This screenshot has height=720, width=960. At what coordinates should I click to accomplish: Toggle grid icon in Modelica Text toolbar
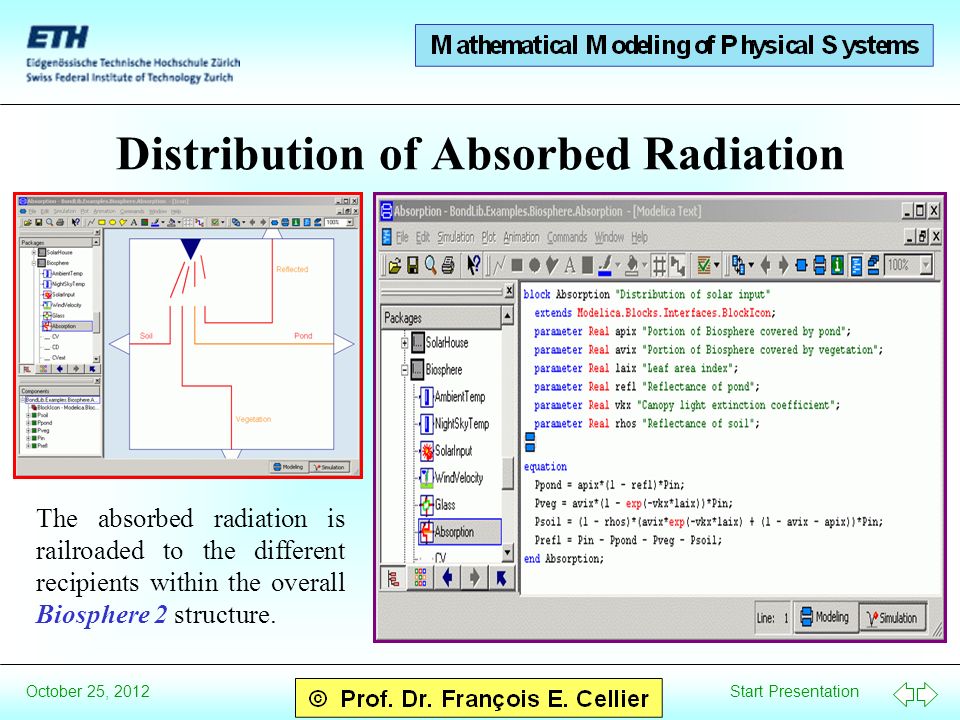pos(659,266)
